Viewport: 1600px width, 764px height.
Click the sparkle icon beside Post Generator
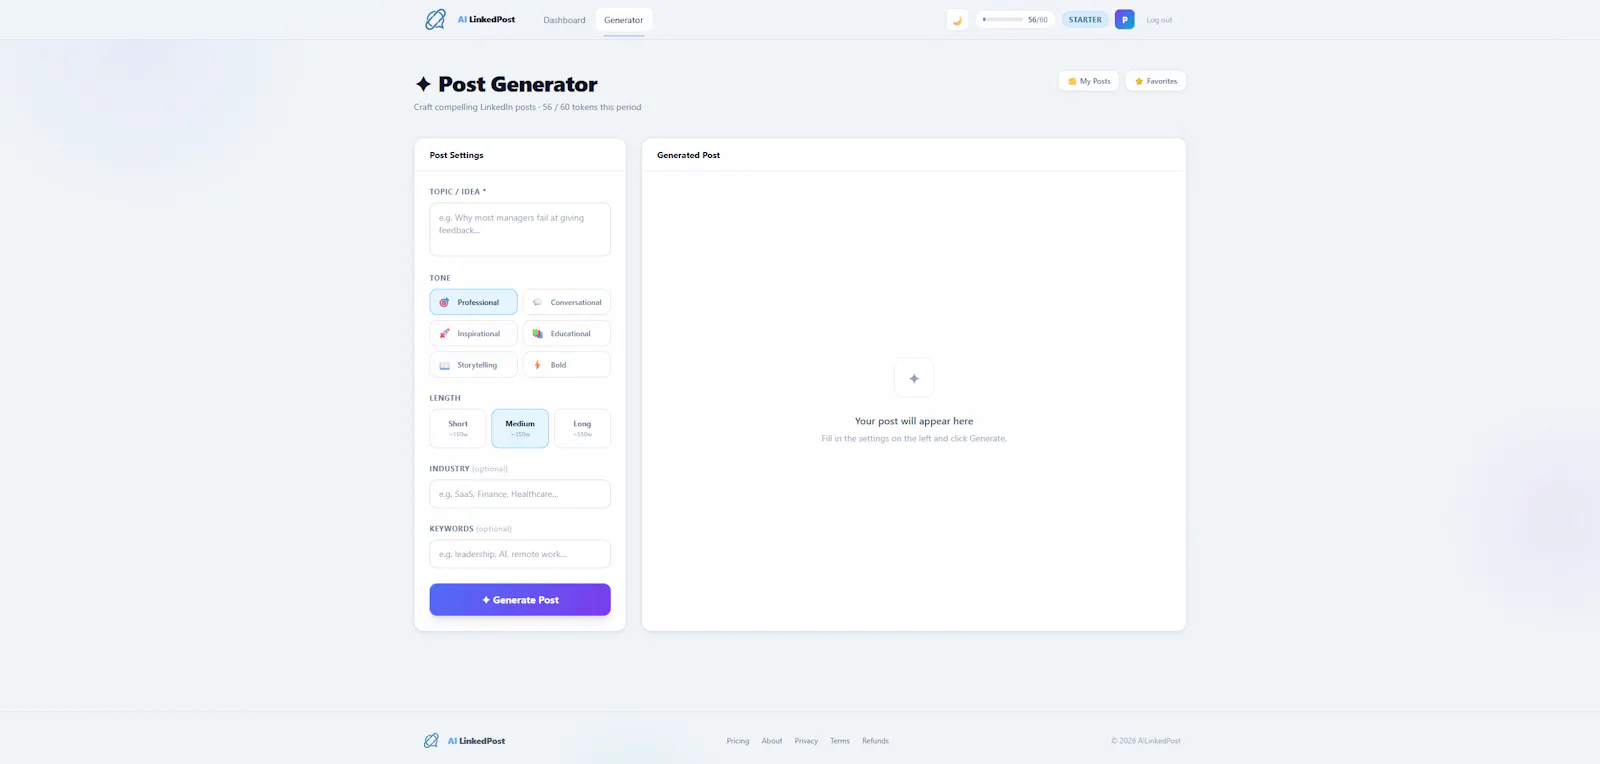[x=423, y=84]
